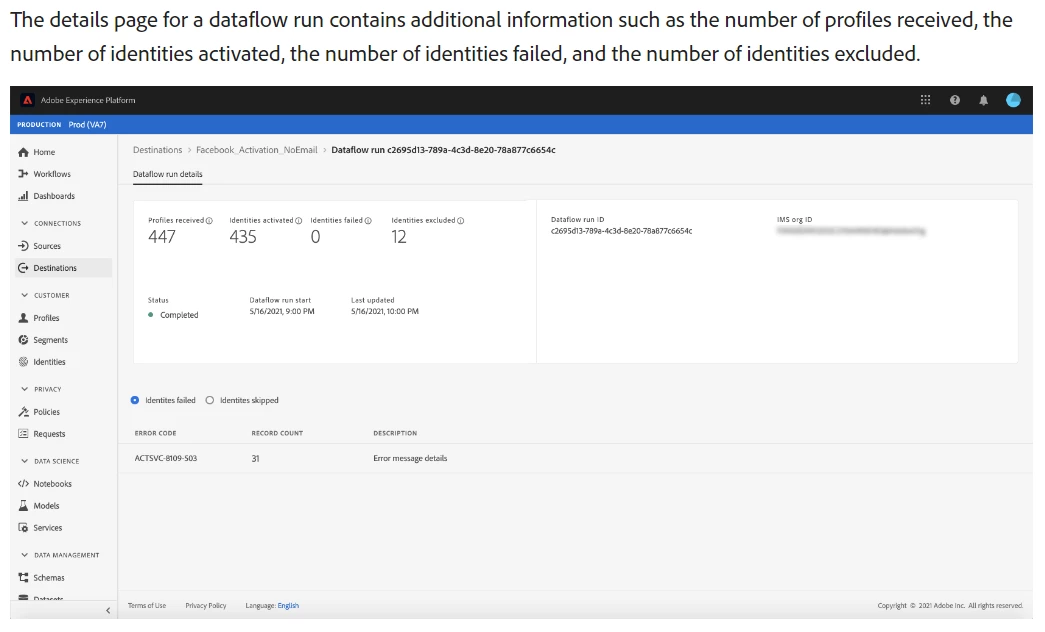Image resolution: width=1045 pixels, height=632 pixels.
Task: Click info icon next to Identities failed
Action: pyautogui.click(x=368, y=221)
